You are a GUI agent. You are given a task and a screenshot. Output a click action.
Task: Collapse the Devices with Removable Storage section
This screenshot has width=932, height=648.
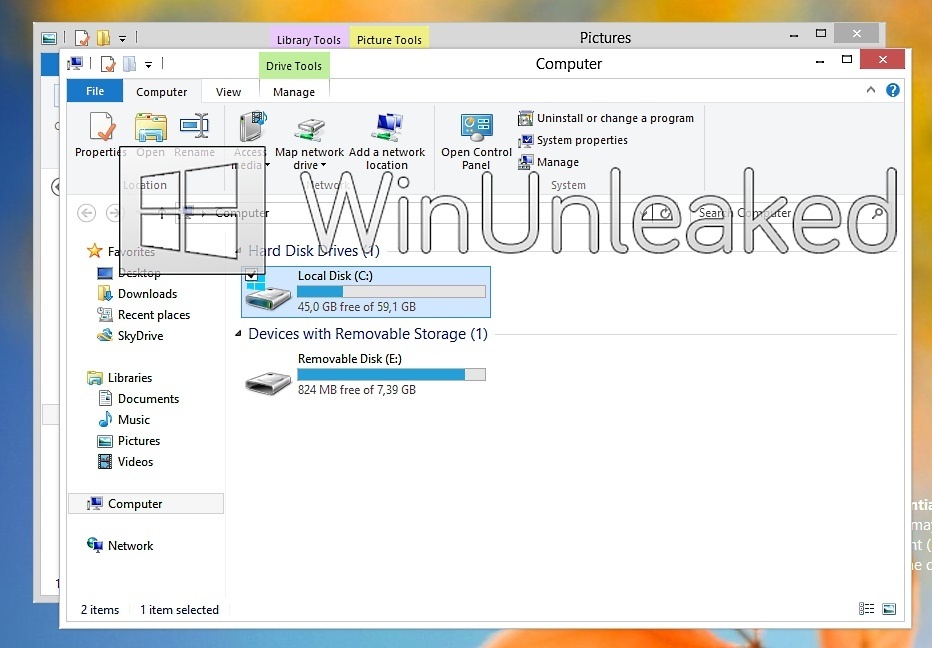click(237, 333)
